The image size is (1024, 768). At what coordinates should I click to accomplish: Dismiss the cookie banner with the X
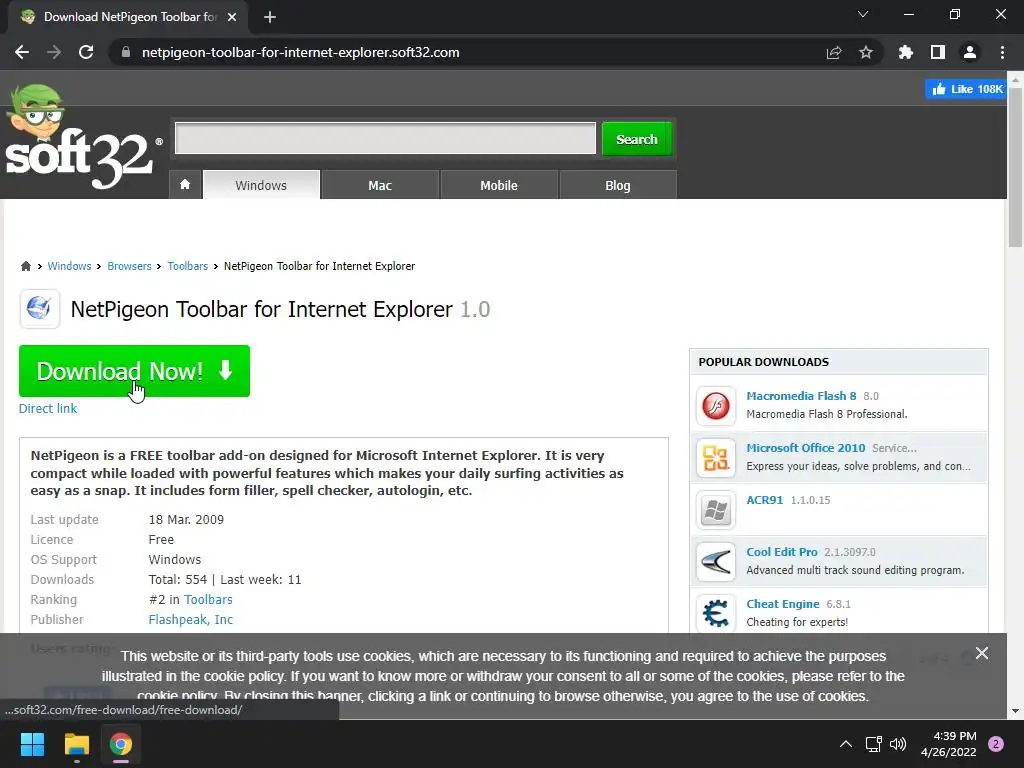click(x=982, y=653)
